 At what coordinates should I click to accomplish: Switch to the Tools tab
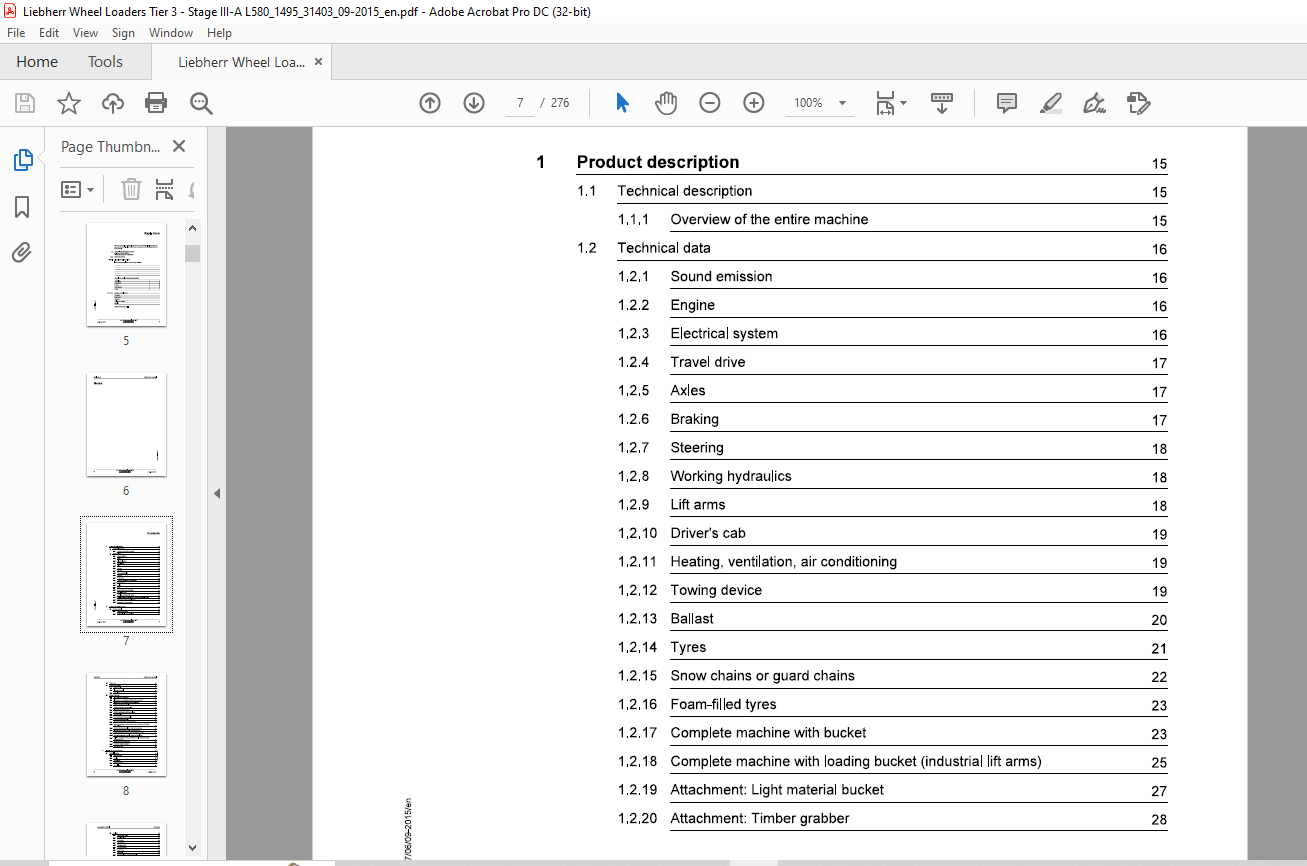105,62
